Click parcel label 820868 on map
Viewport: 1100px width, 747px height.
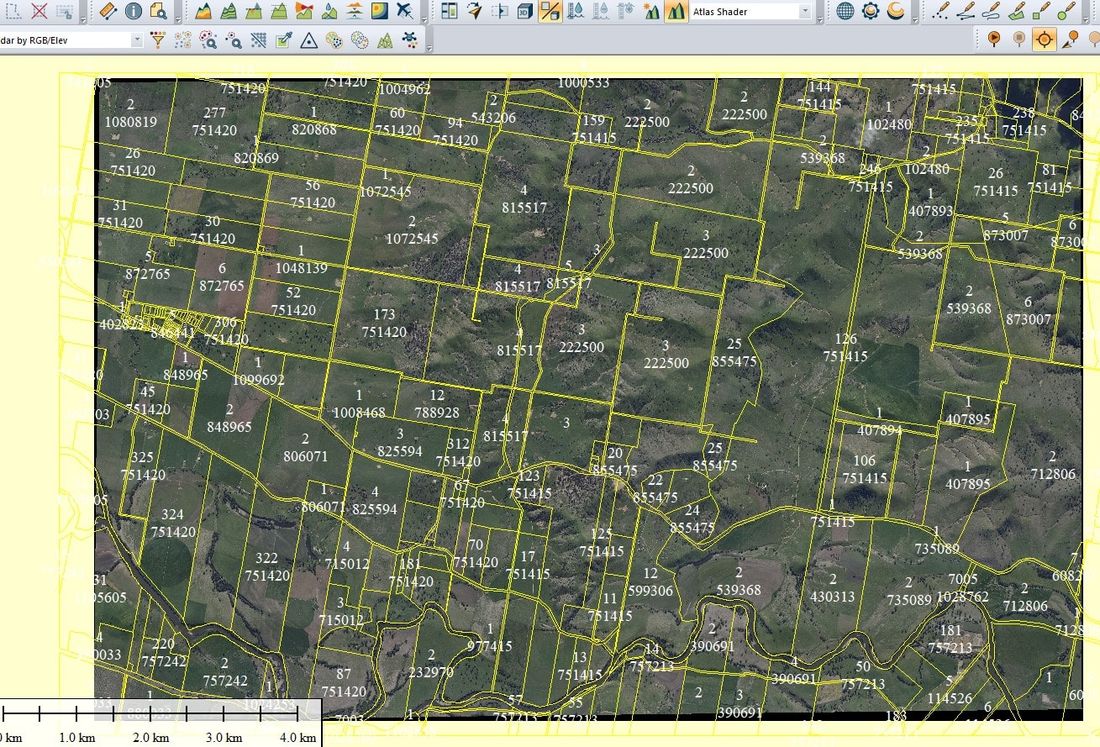pos(314,129)
